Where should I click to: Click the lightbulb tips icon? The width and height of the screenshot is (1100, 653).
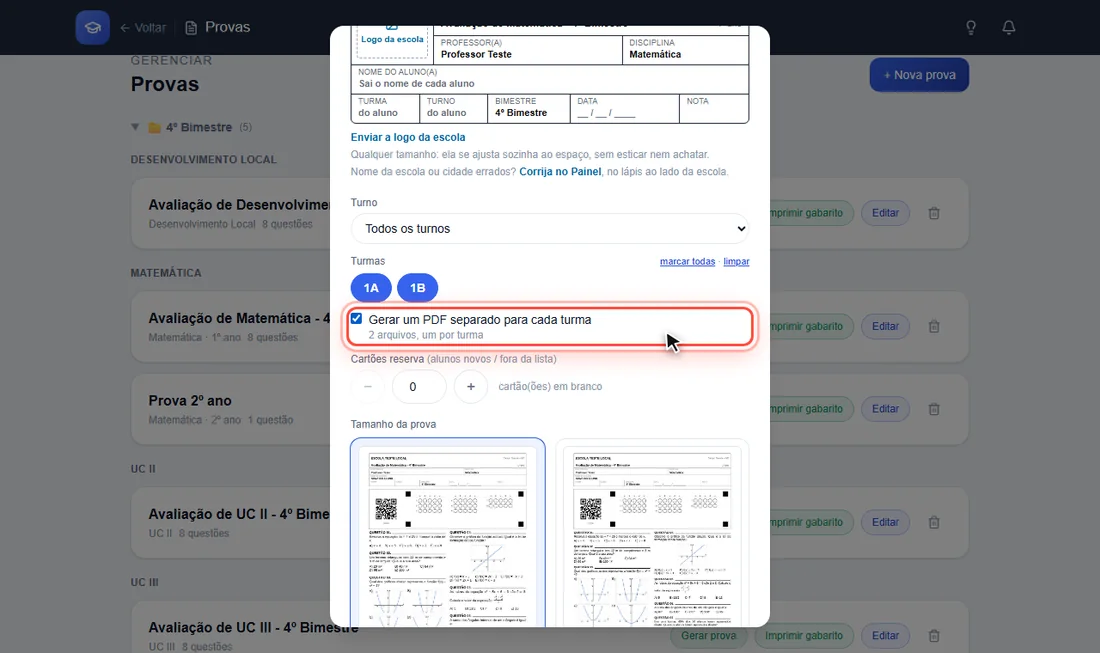(x=971, y=27)
